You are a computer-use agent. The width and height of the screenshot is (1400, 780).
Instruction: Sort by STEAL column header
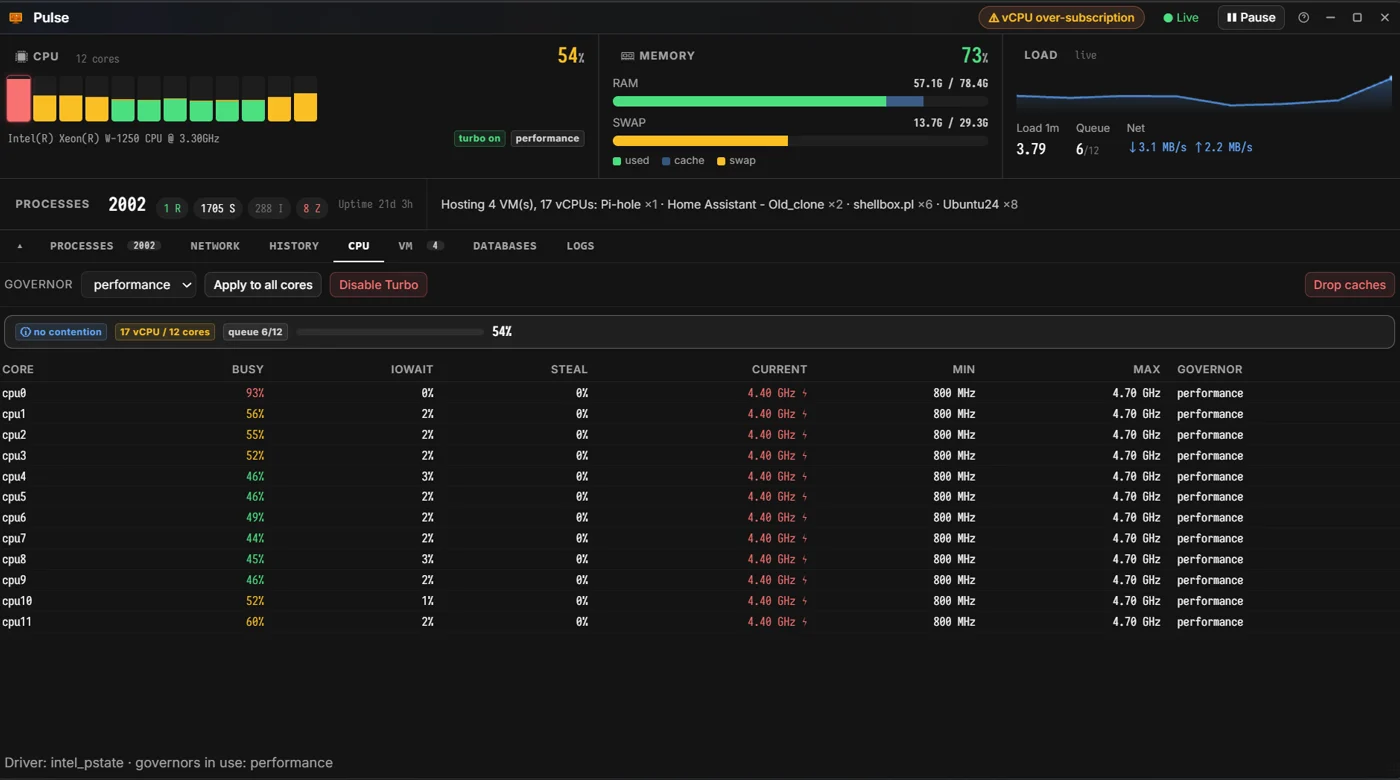coord(569,370)
